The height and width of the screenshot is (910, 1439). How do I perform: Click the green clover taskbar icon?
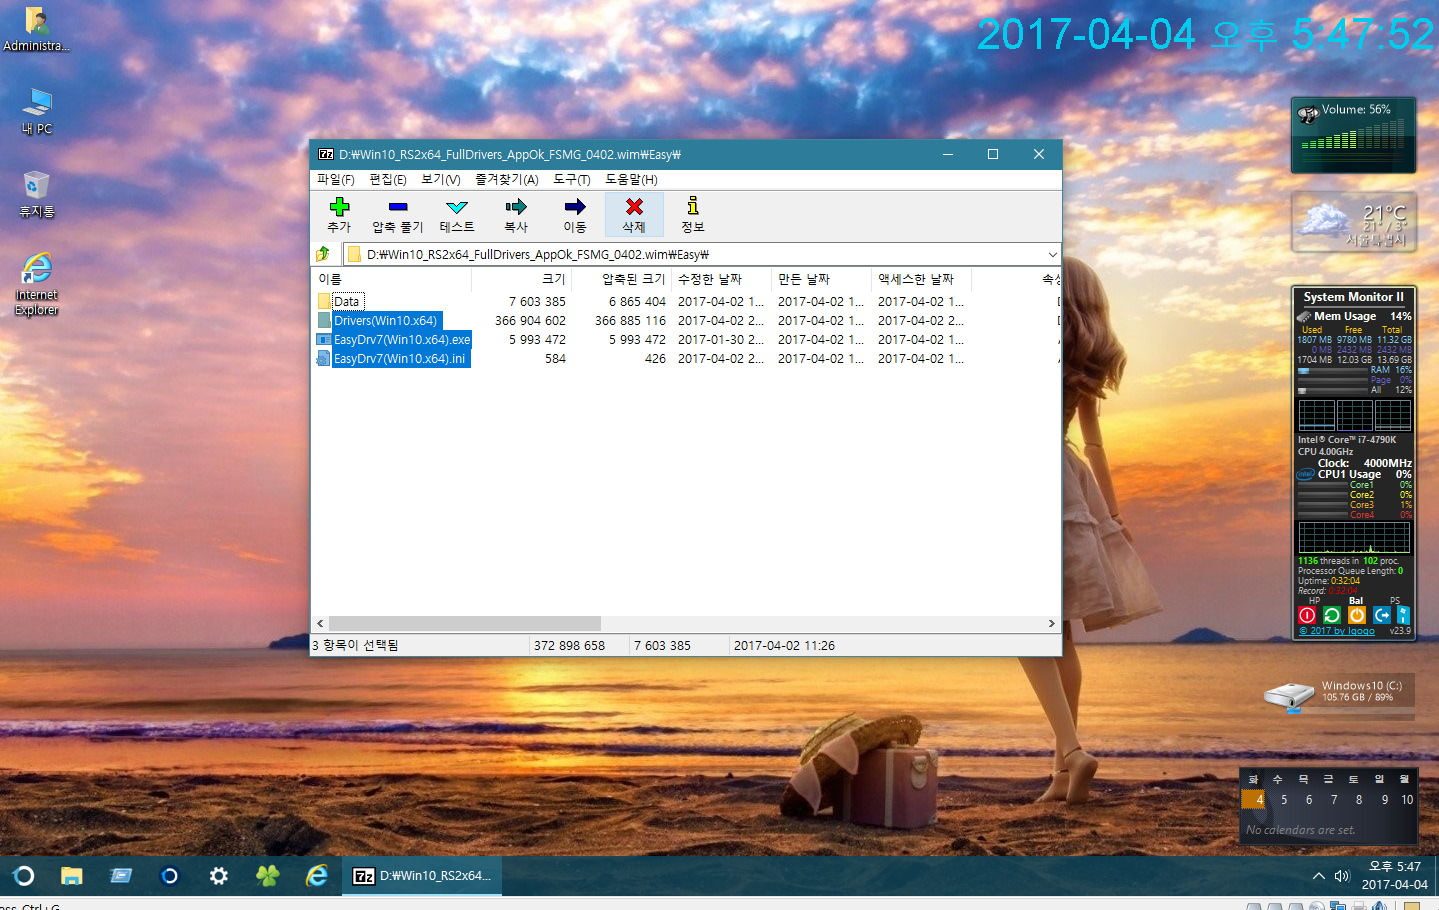tap(267, 876)
